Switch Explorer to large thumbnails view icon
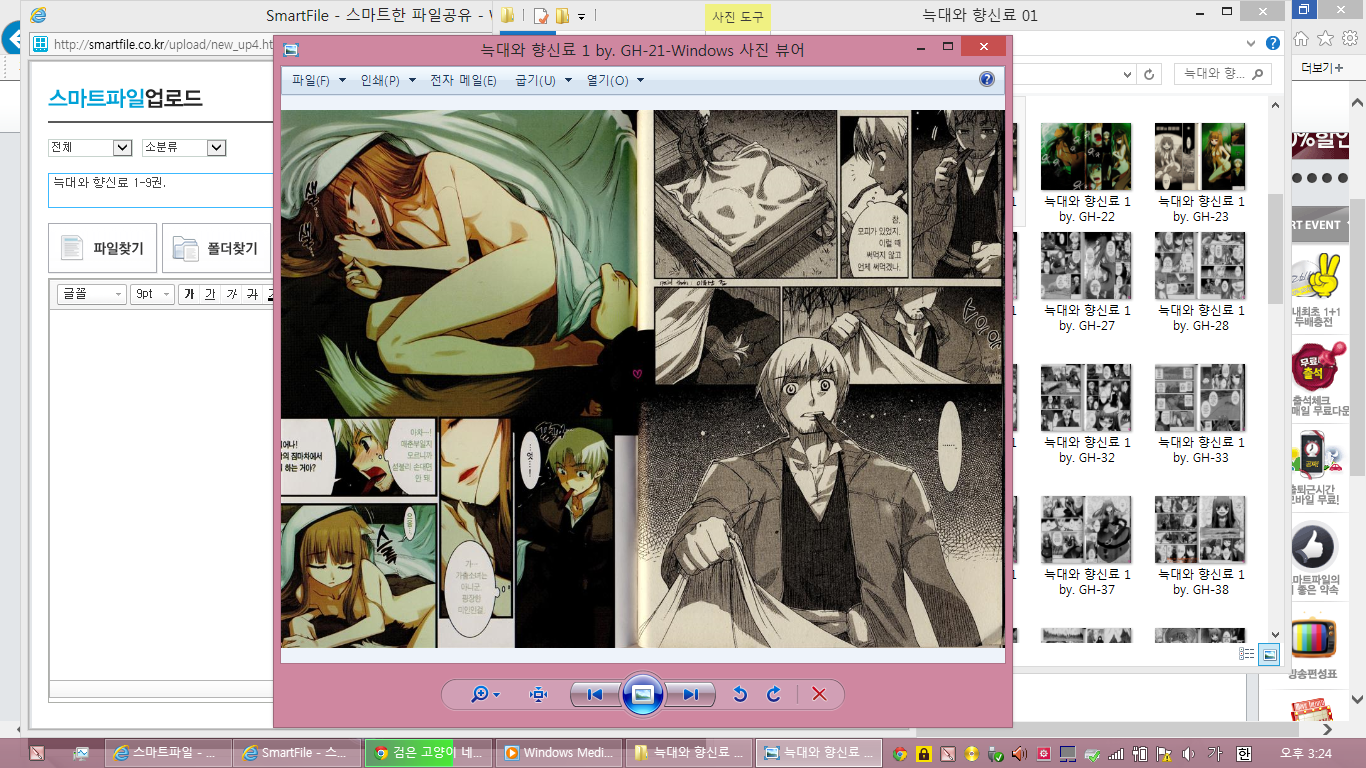 1269,654
